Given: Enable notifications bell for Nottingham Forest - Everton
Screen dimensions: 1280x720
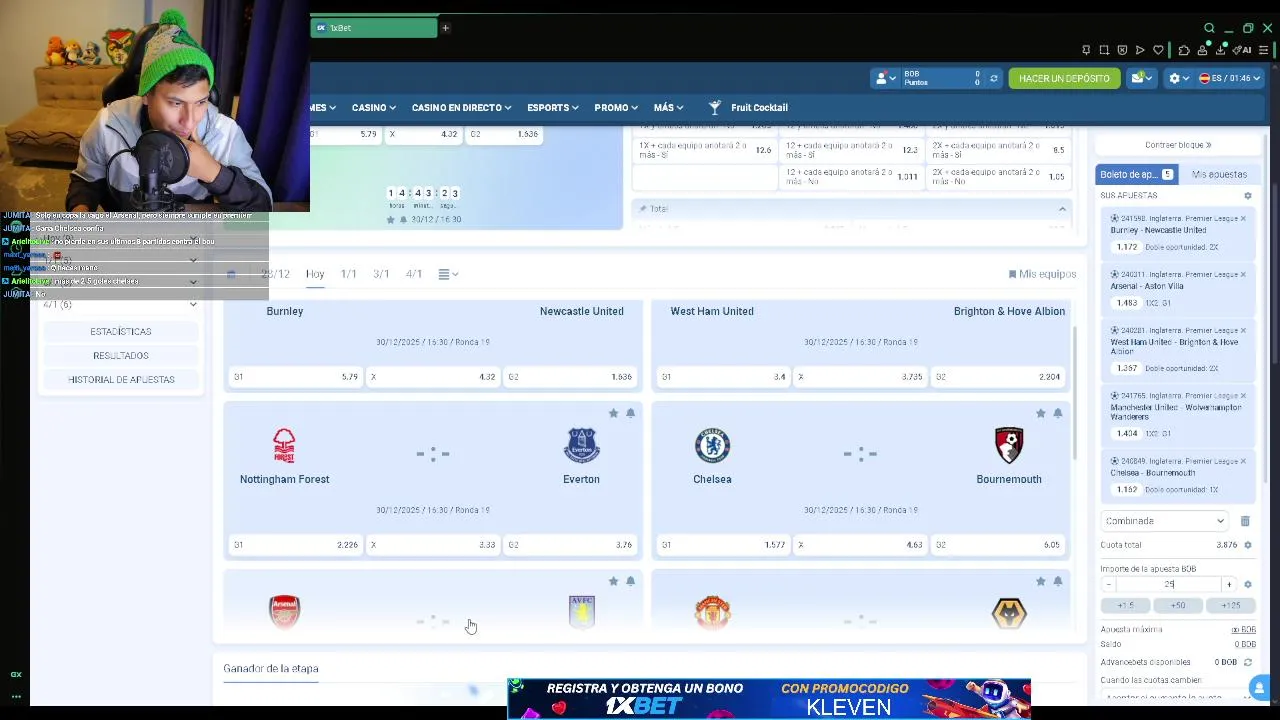Looking at the screenshot, I should click(x=630, y=413).
